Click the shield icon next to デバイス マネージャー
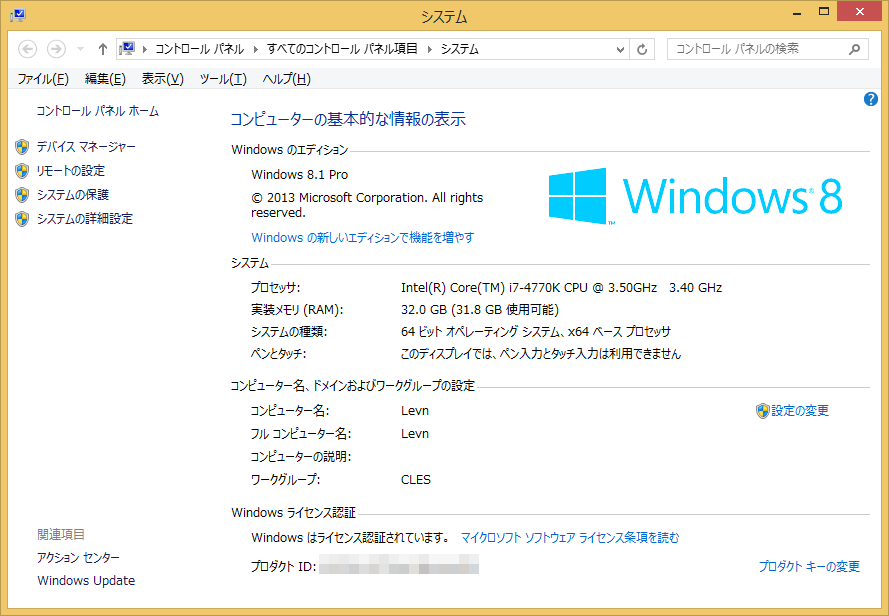The image size is (889, 616). click(x=22, y=147)
